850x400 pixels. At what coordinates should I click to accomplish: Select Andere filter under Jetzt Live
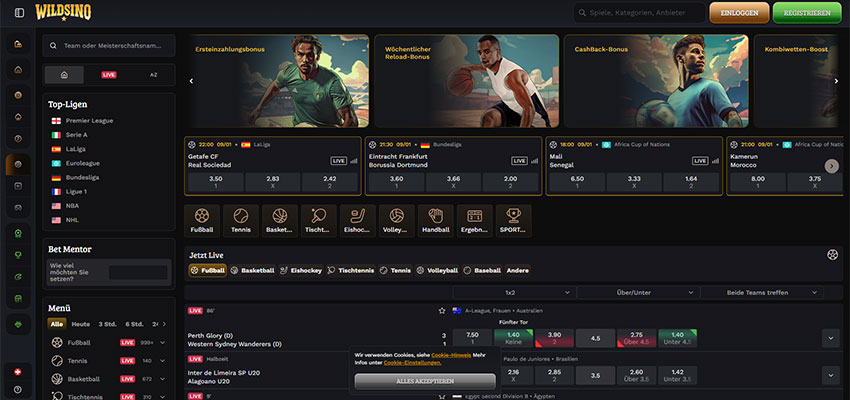click(x=518, y=270)
